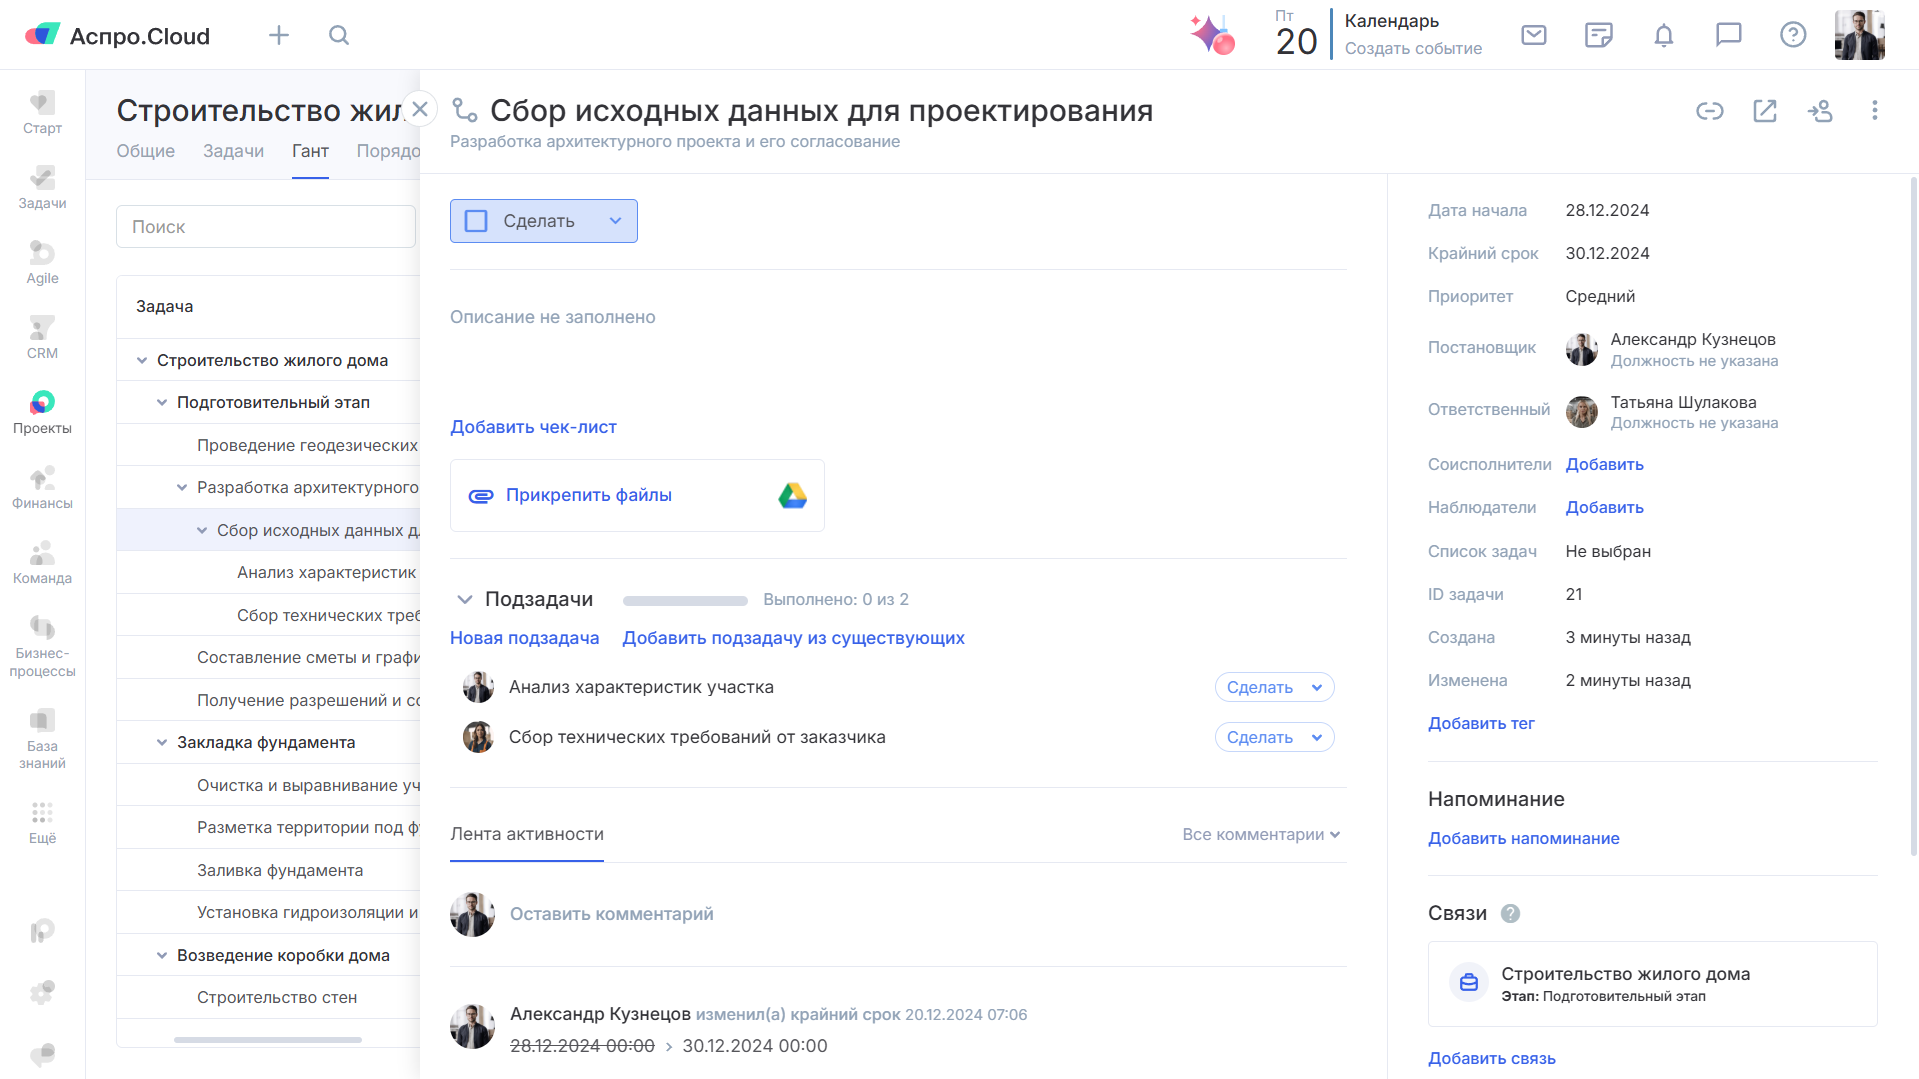Tick the Сделать status checkbox
Image resolution: width=1919 pixels, height=1079 pixels.
[x=477, y=221]
